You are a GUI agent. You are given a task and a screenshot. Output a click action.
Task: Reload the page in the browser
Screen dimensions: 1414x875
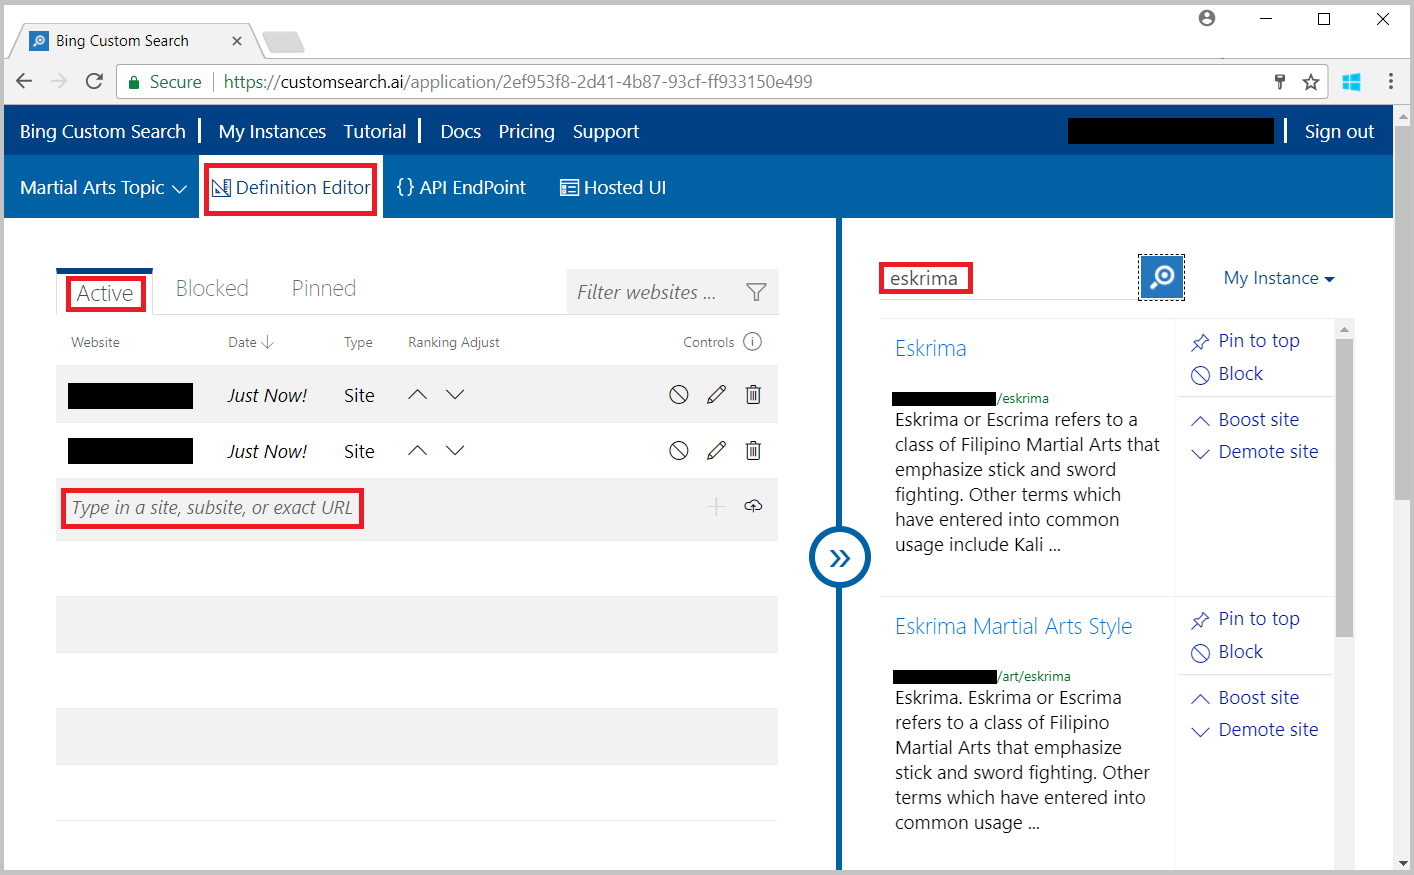94,82
